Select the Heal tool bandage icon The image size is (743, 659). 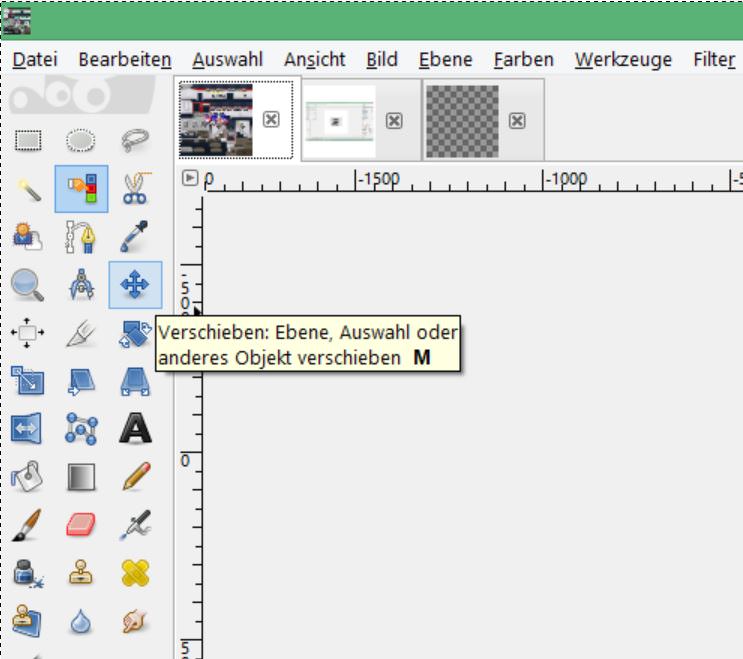tap(136, 573)
